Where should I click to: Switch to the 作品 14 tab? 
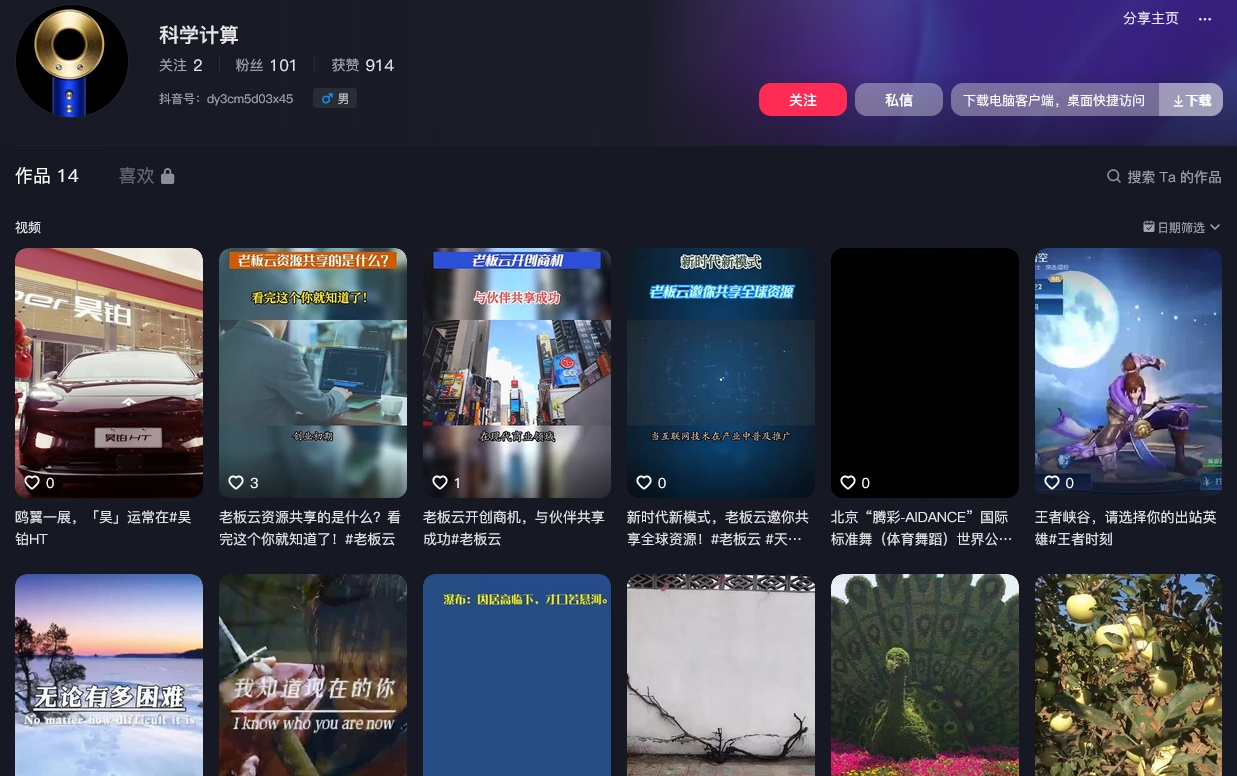(x=47, y=176)
